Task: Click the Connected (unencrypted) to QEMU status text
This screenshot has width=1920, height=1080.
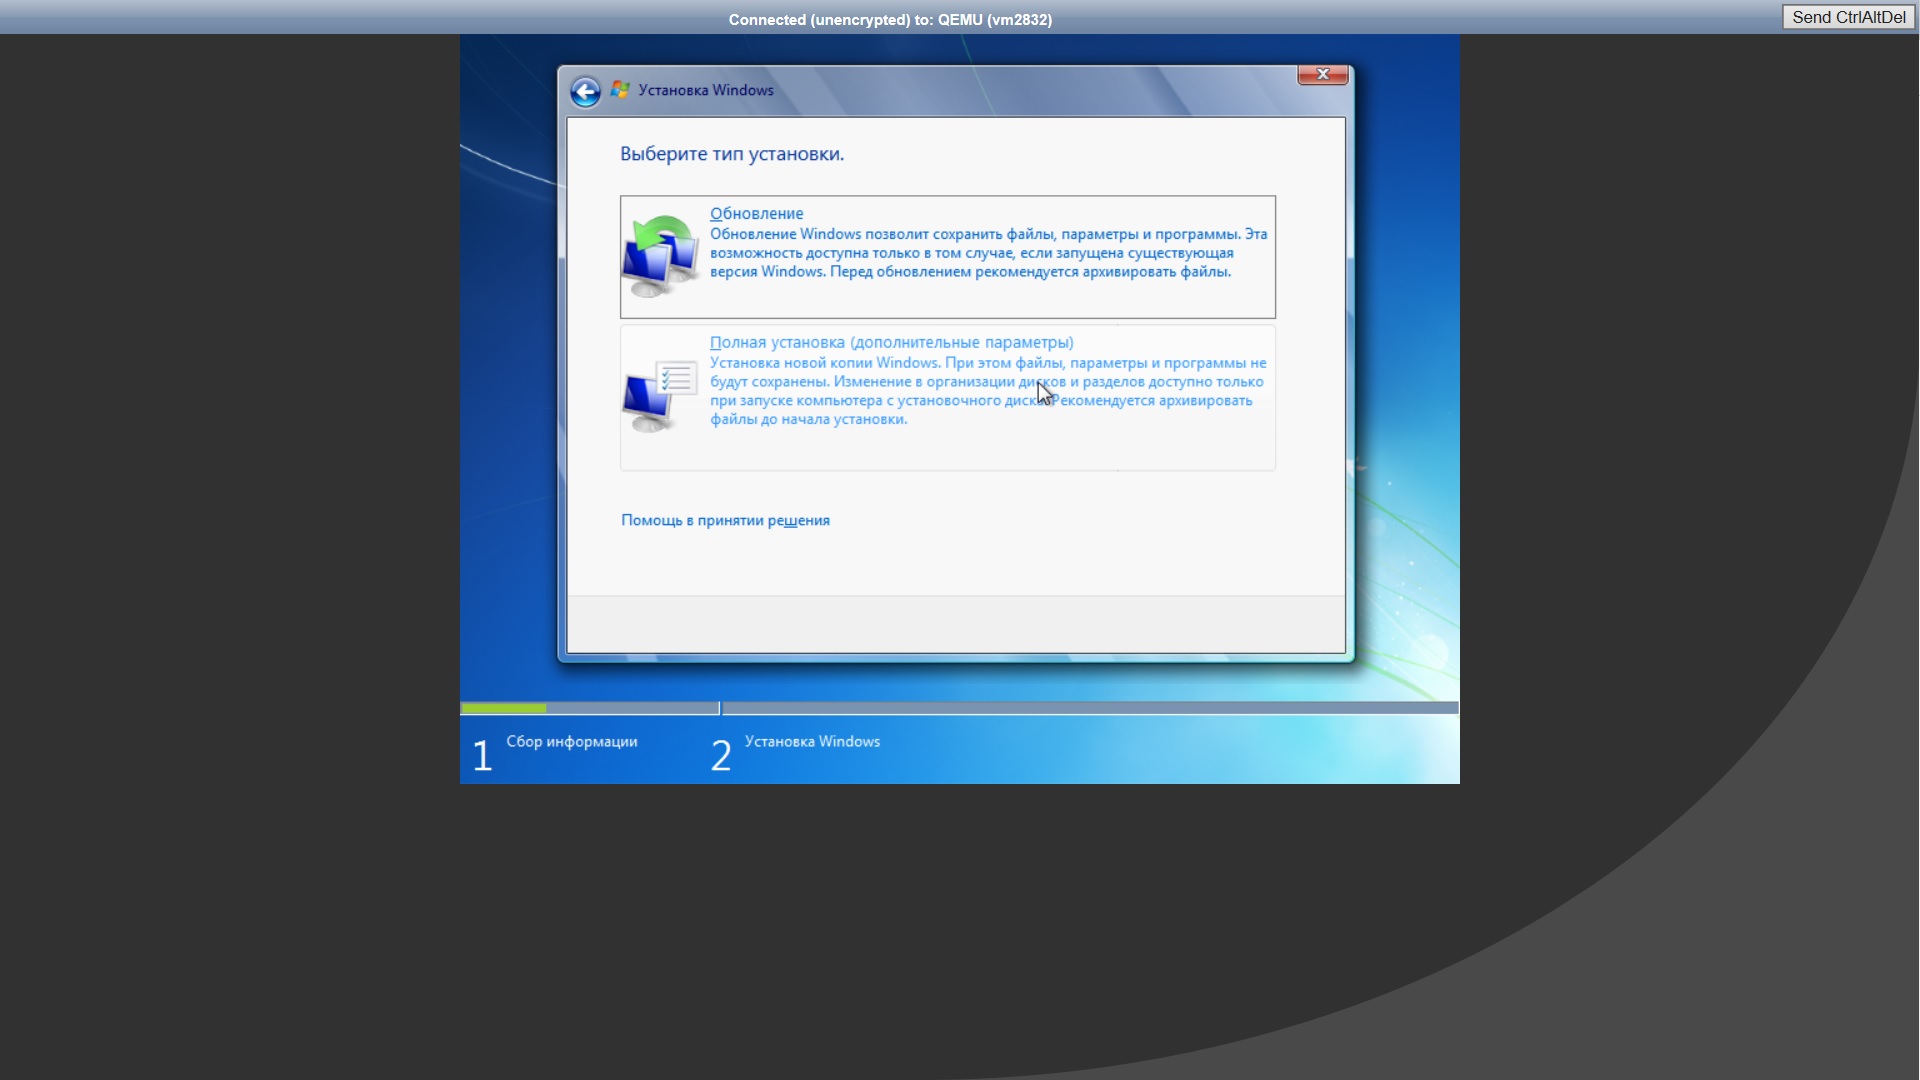Action: point(890,19)
